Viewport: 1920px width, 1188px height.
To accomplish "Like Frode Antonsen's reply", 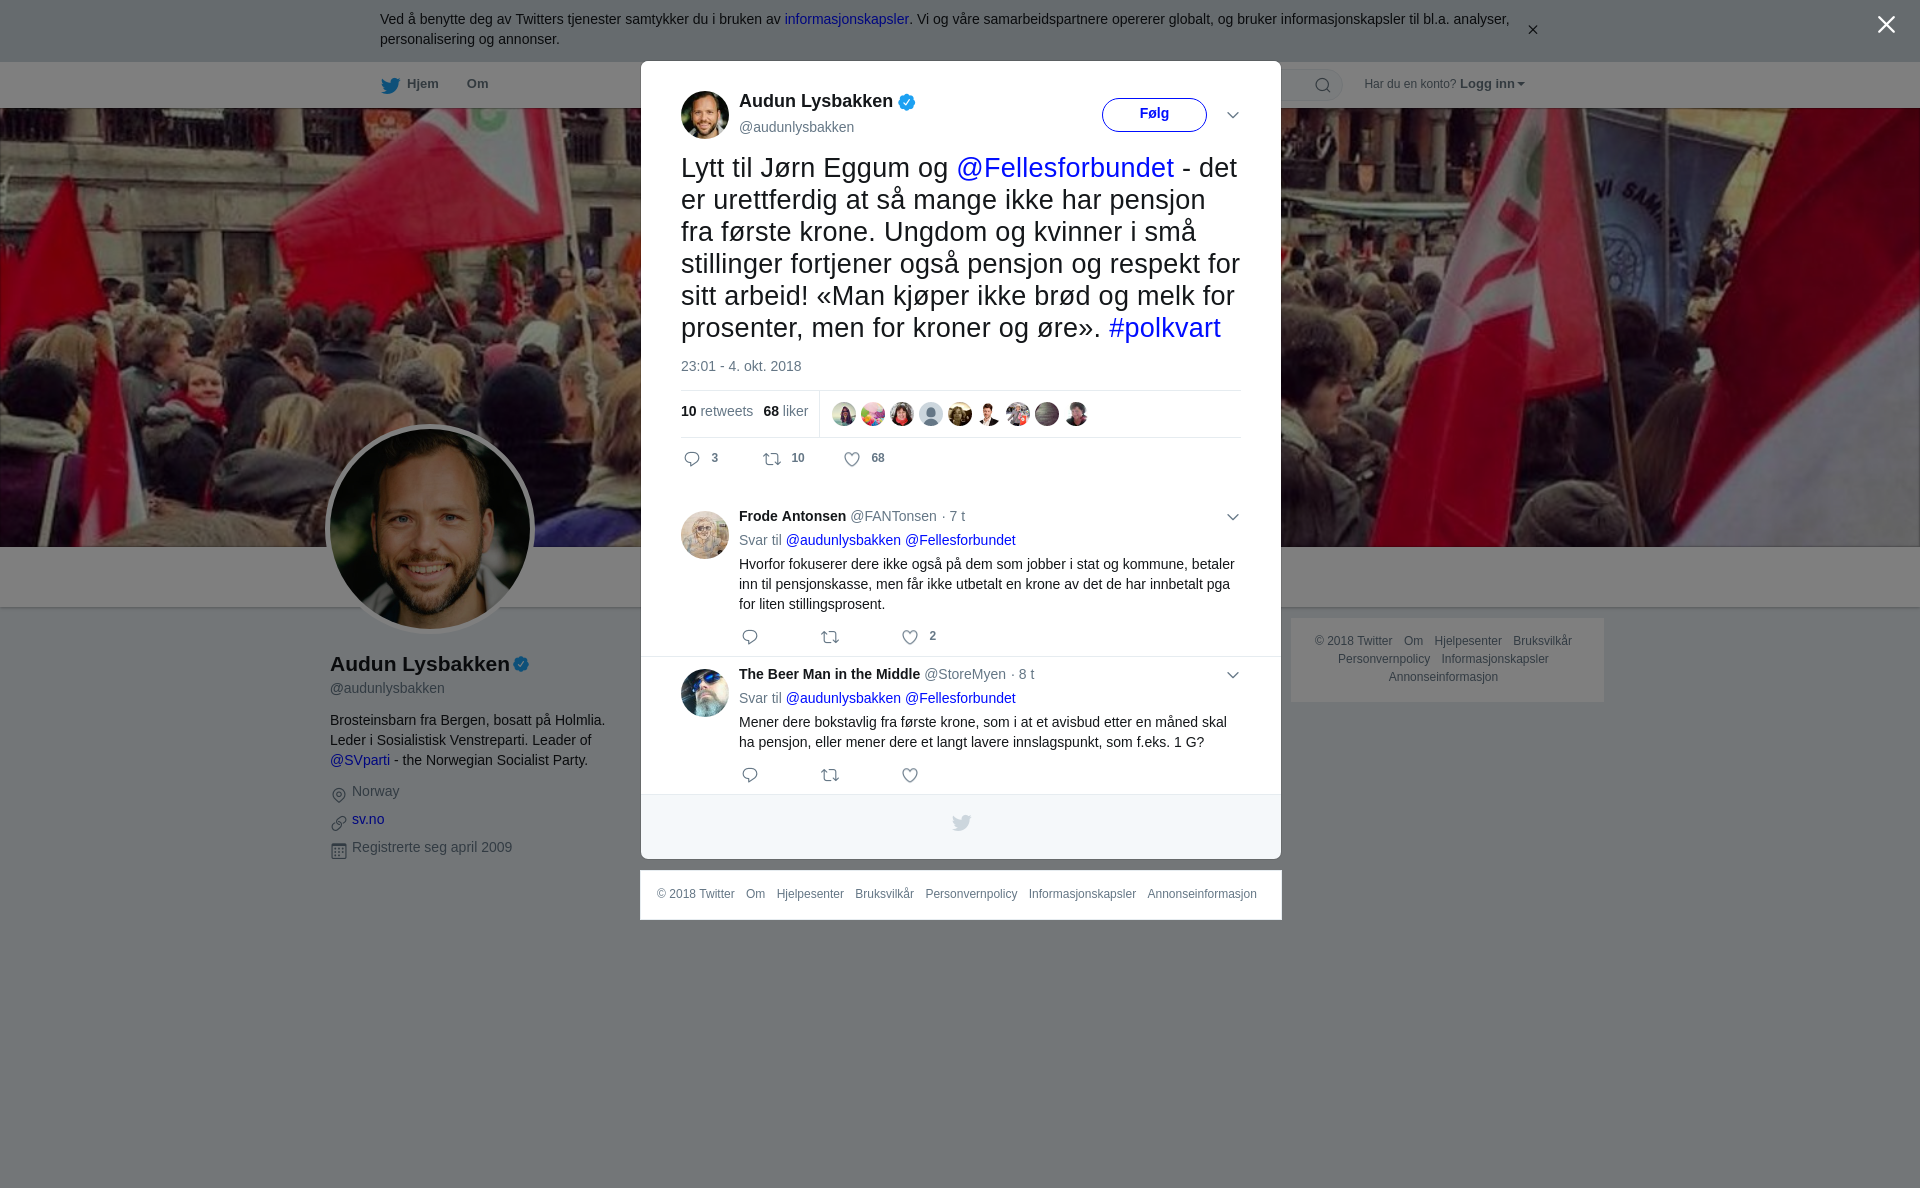I will tap(910, 637).
